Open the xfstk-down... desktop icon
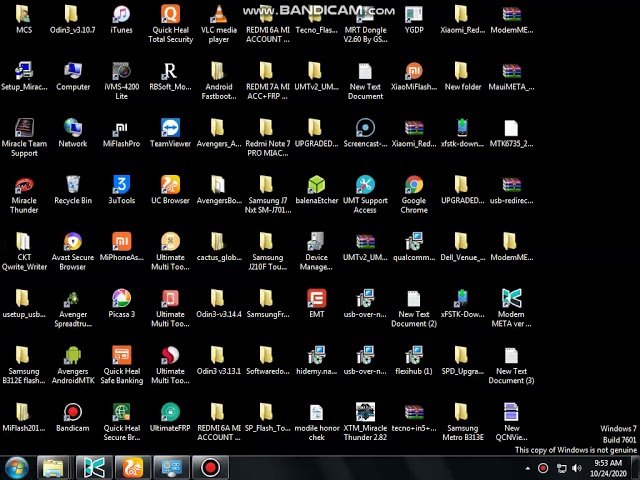Image resolution: width=640 pixels, height=480 pixels. [x=462, y=133]
